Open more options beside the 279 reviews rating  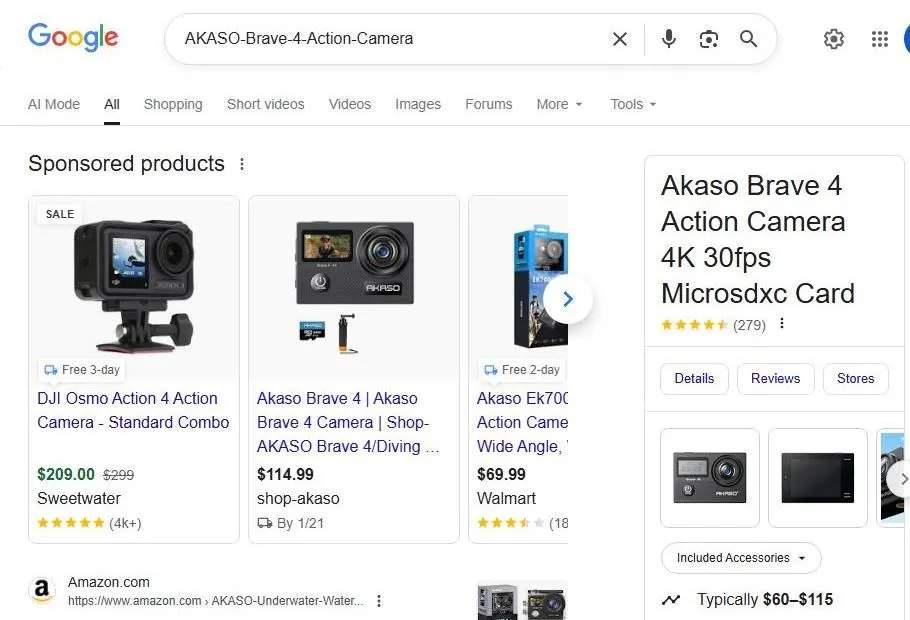pyautogui.click(x=782, y=323)
